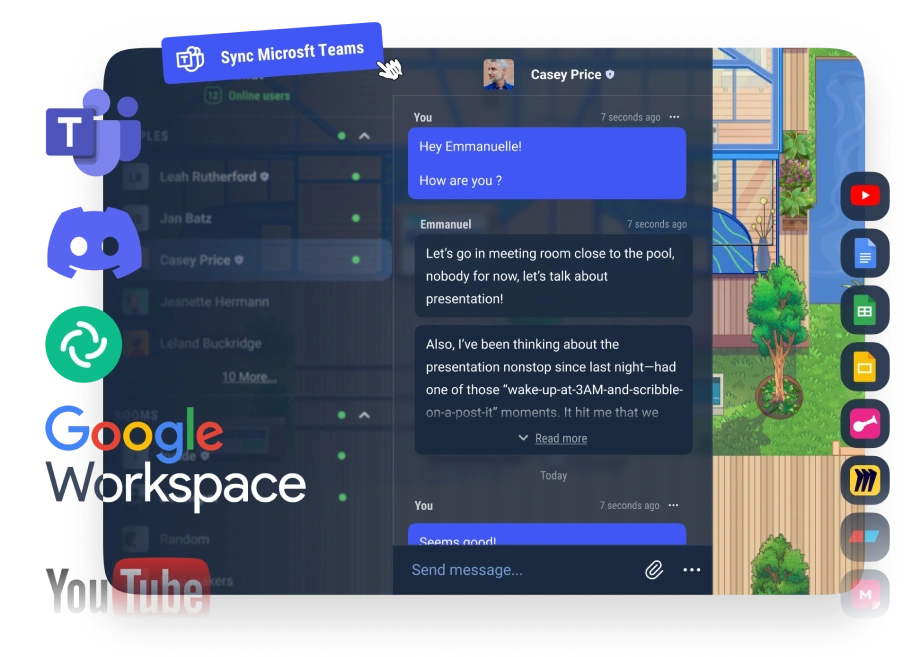Image resolution: width=920 pixels, height=657 pixels.
Task: Click the Hey Emmanuelle message bubble
Action: click(x=547, y=163)
